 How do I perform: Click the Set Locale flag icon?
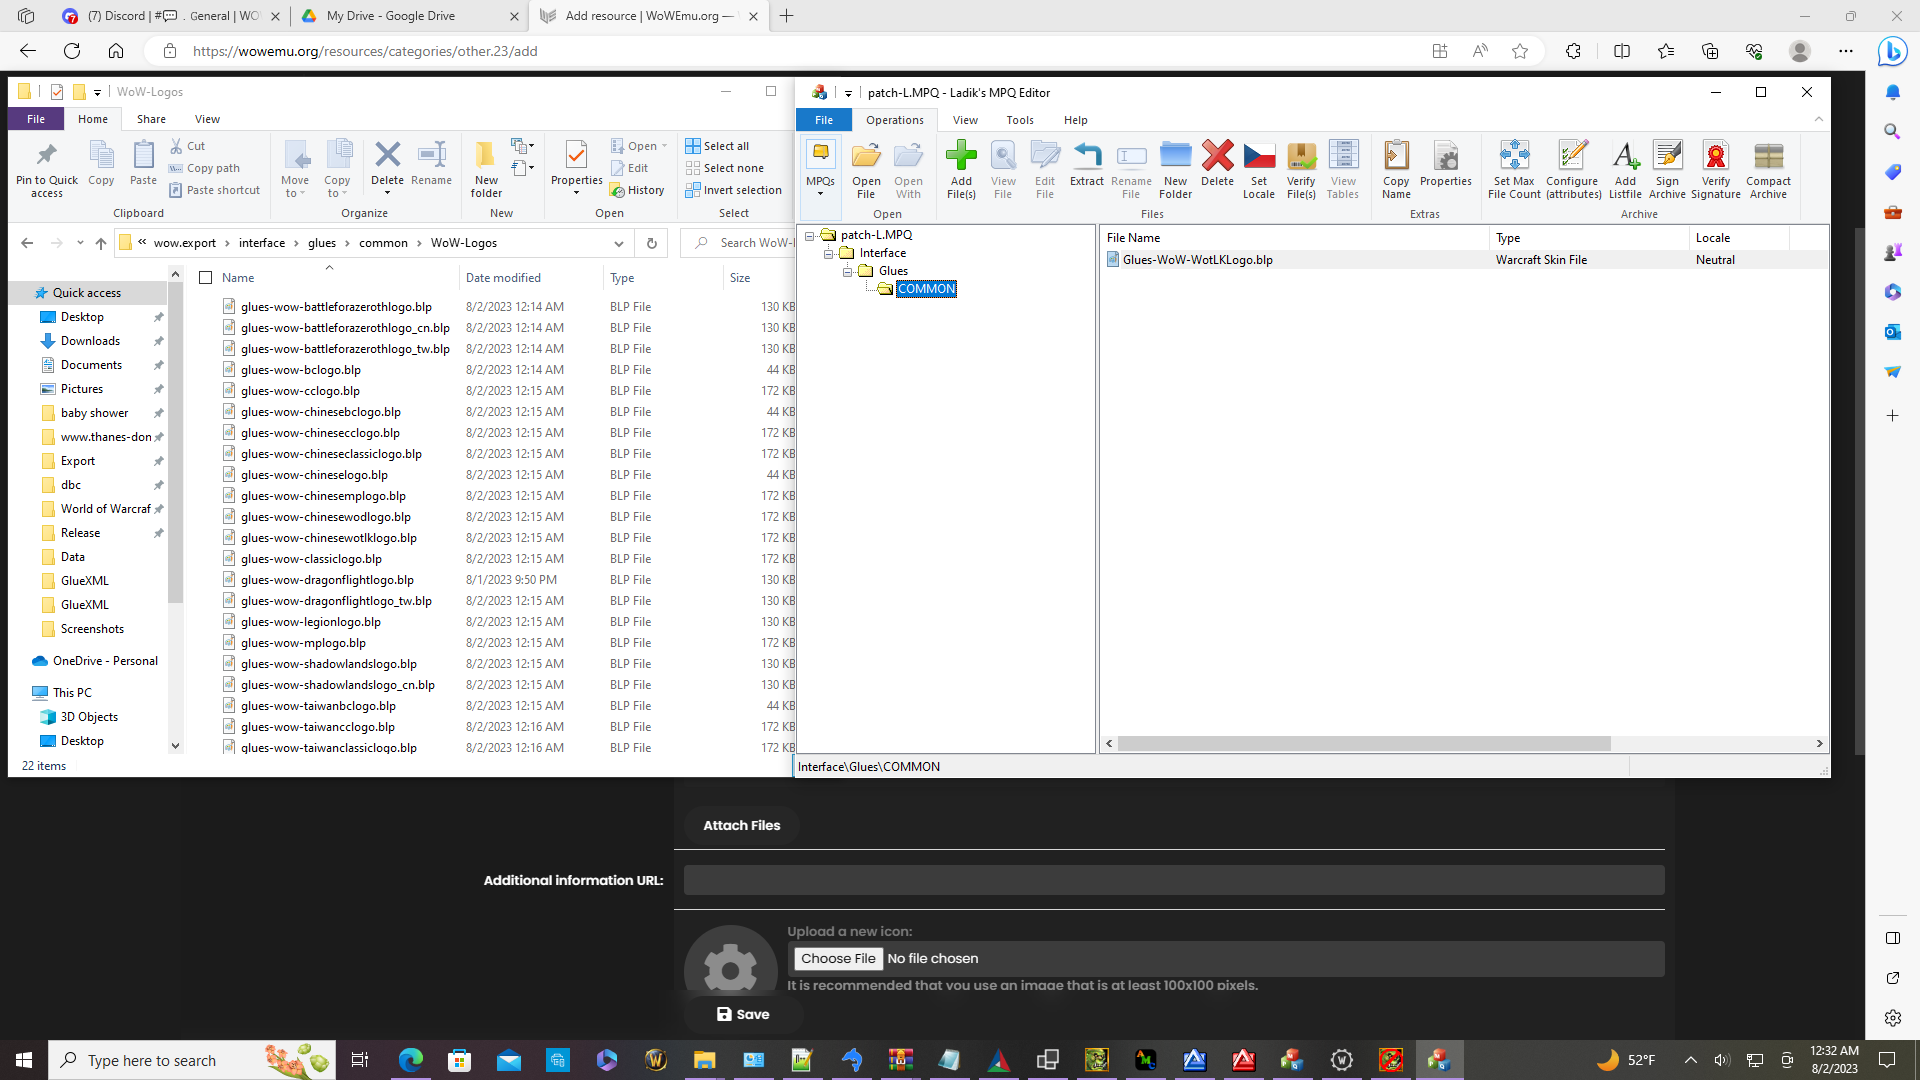pyautogui.click(x=1259, y=155)
